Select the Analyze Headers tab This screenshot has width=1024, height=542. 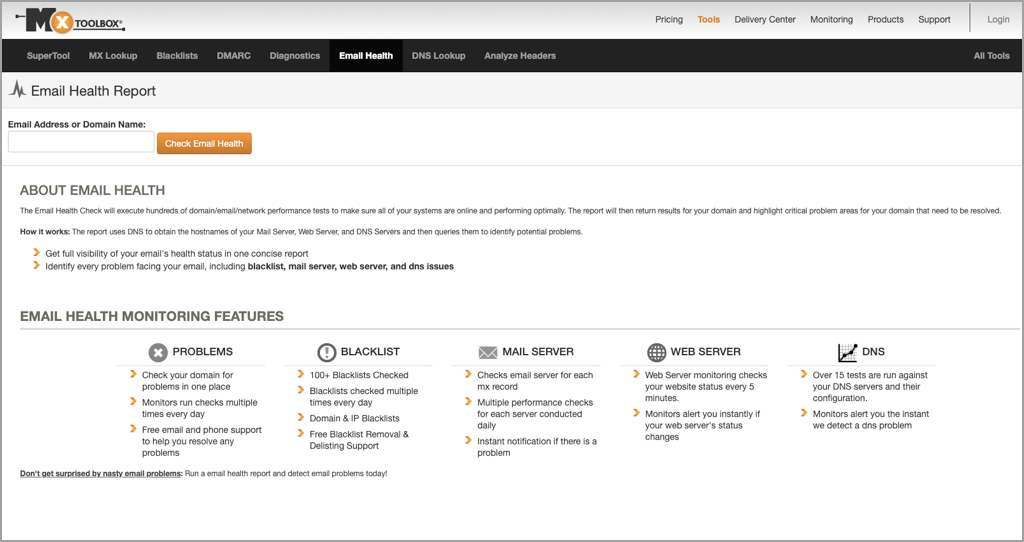click(520, 56)
